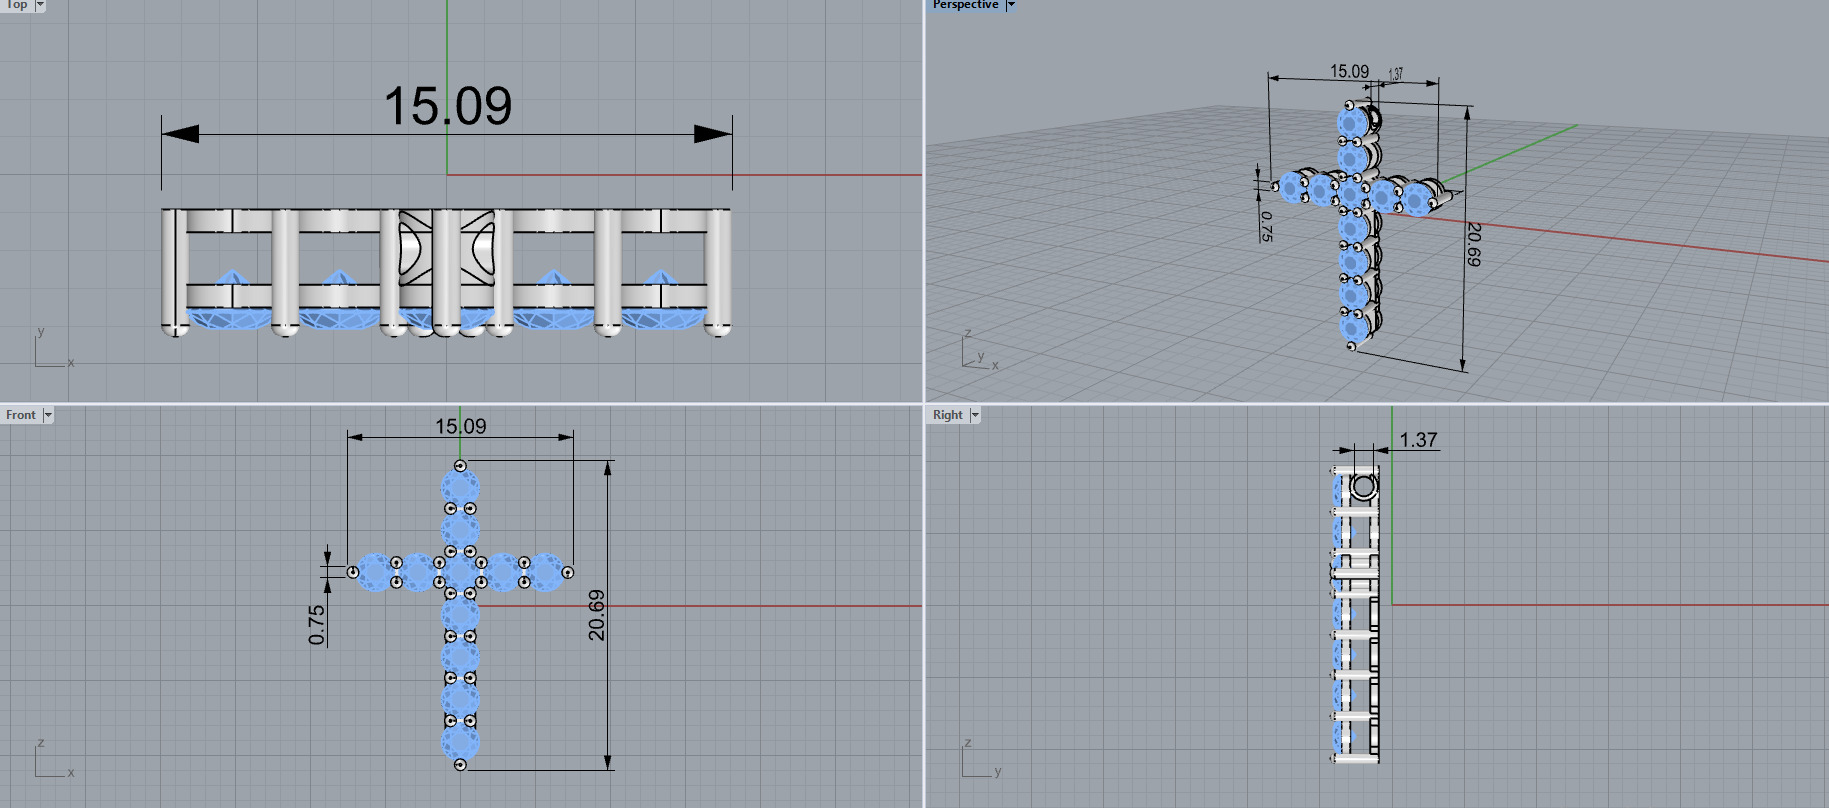The image size is (1829, 808).
Task: Select the pendant side profile in Right view
Action: 1356,614
